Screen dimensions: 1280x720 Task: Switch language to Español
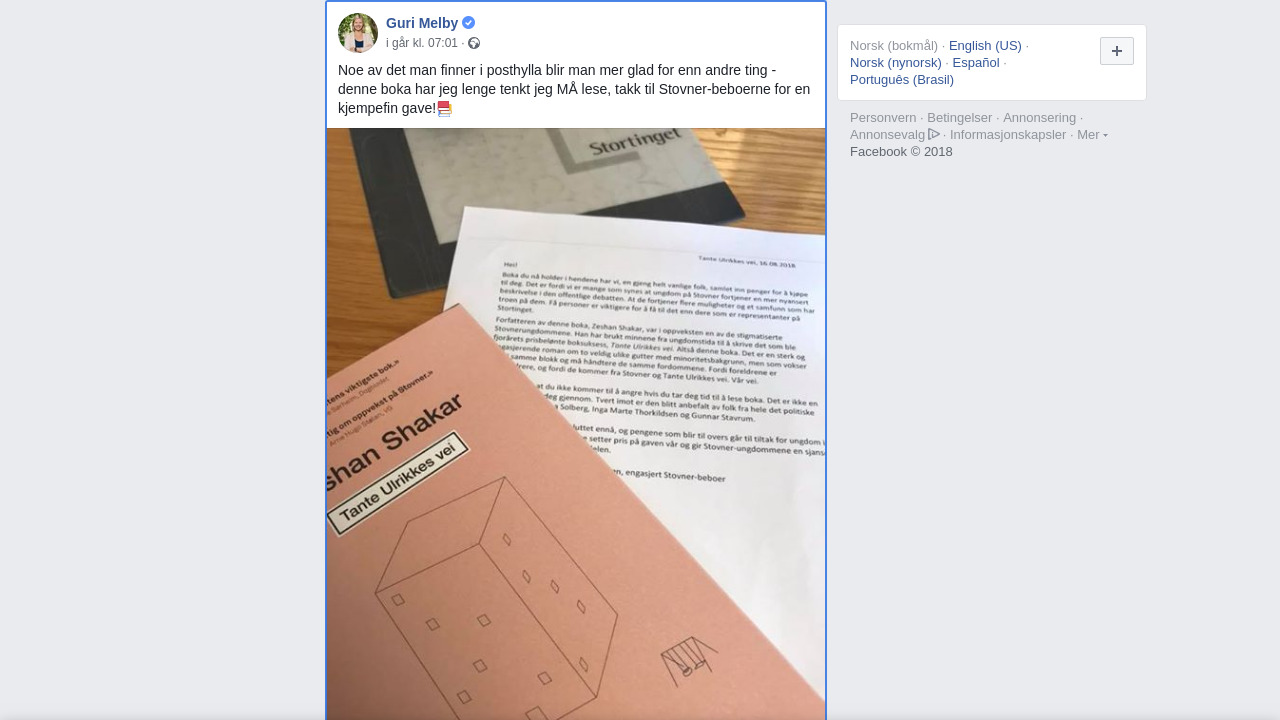[x=976, y=62]
